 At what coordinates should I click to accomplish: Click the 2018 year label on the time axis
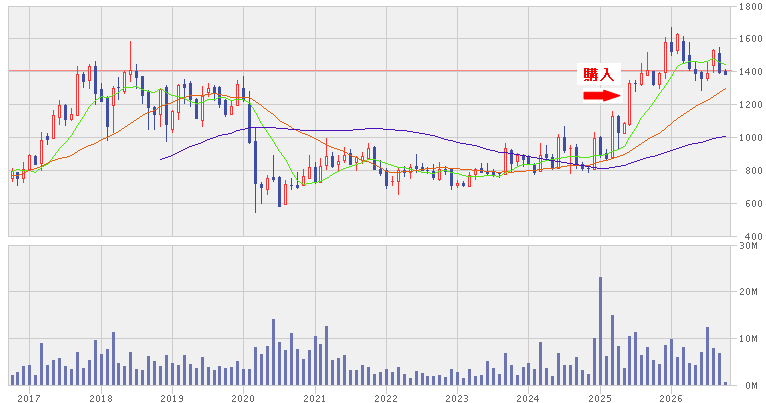(x=101, y=398)
